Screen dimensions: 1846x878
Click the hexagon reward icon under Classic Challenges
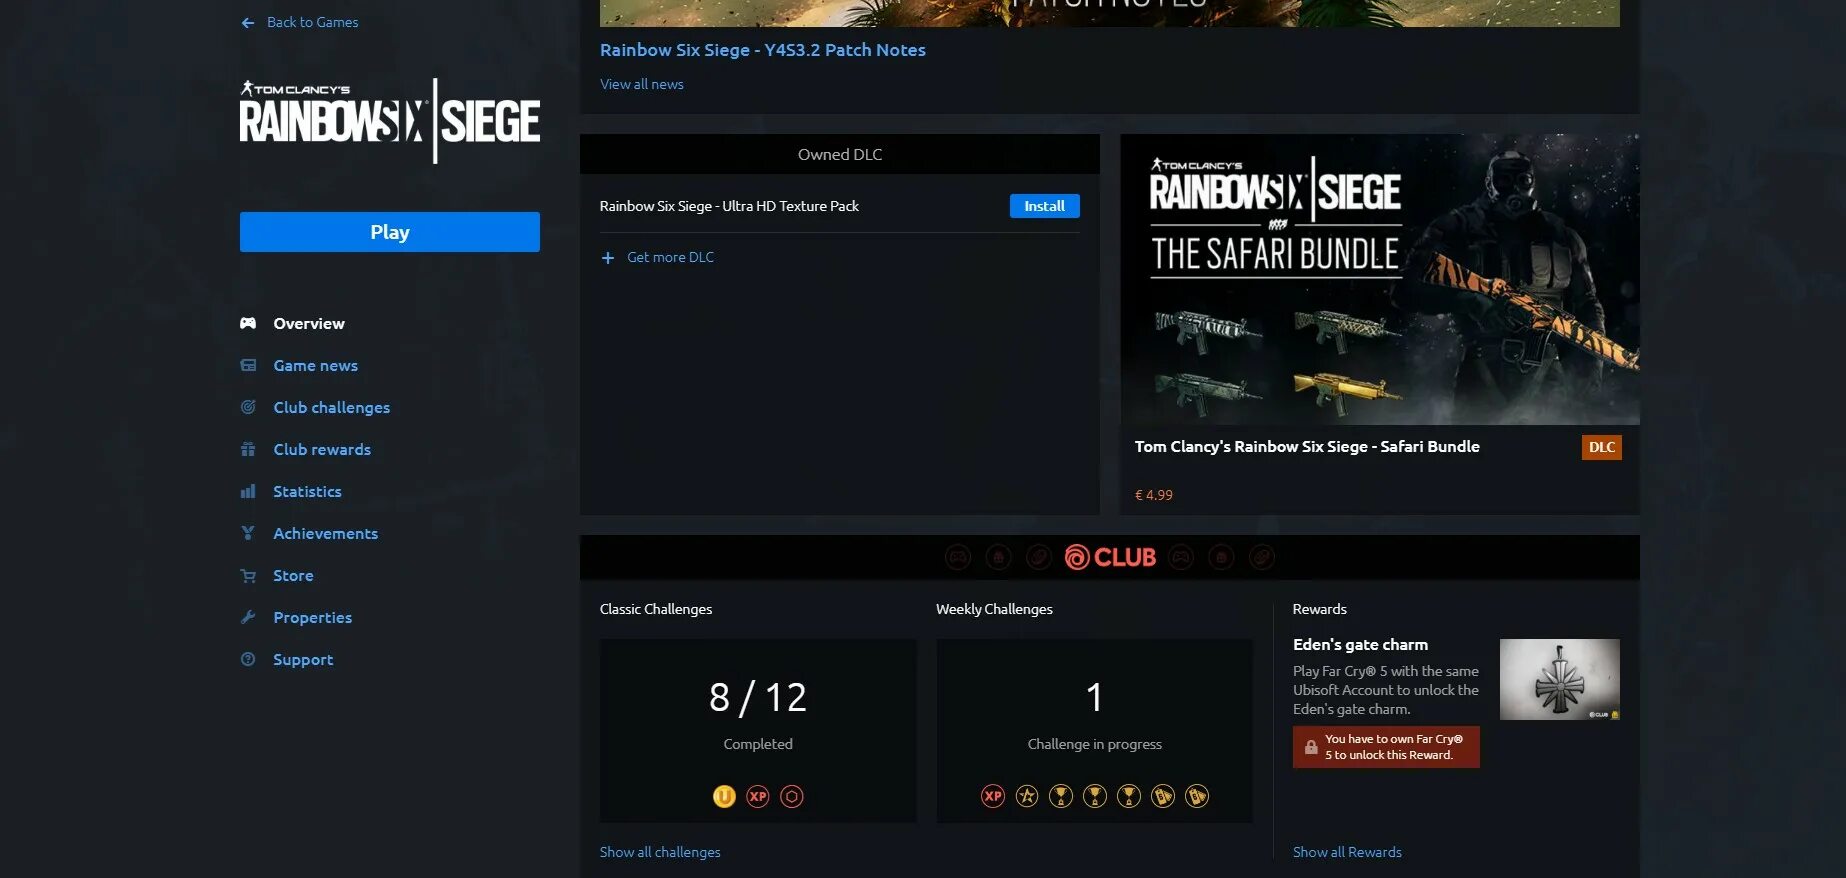point(792,796)
